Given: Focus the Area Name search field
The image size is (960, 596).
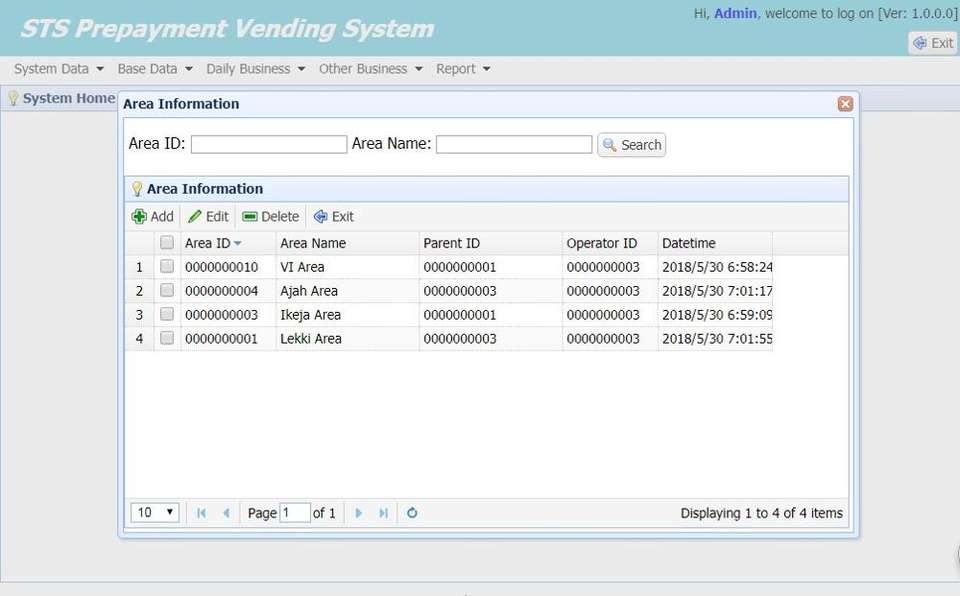Looking at the screenshot, I should [514, 145].
